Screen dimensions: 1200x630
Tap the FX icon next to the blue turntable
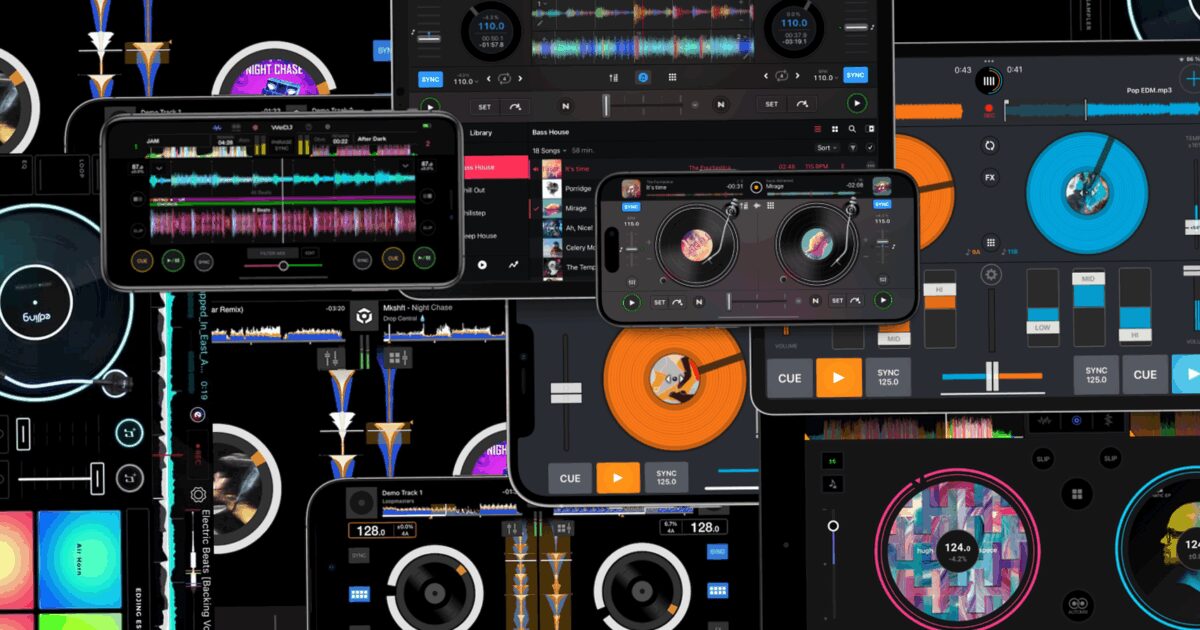[x=990, y=176]
